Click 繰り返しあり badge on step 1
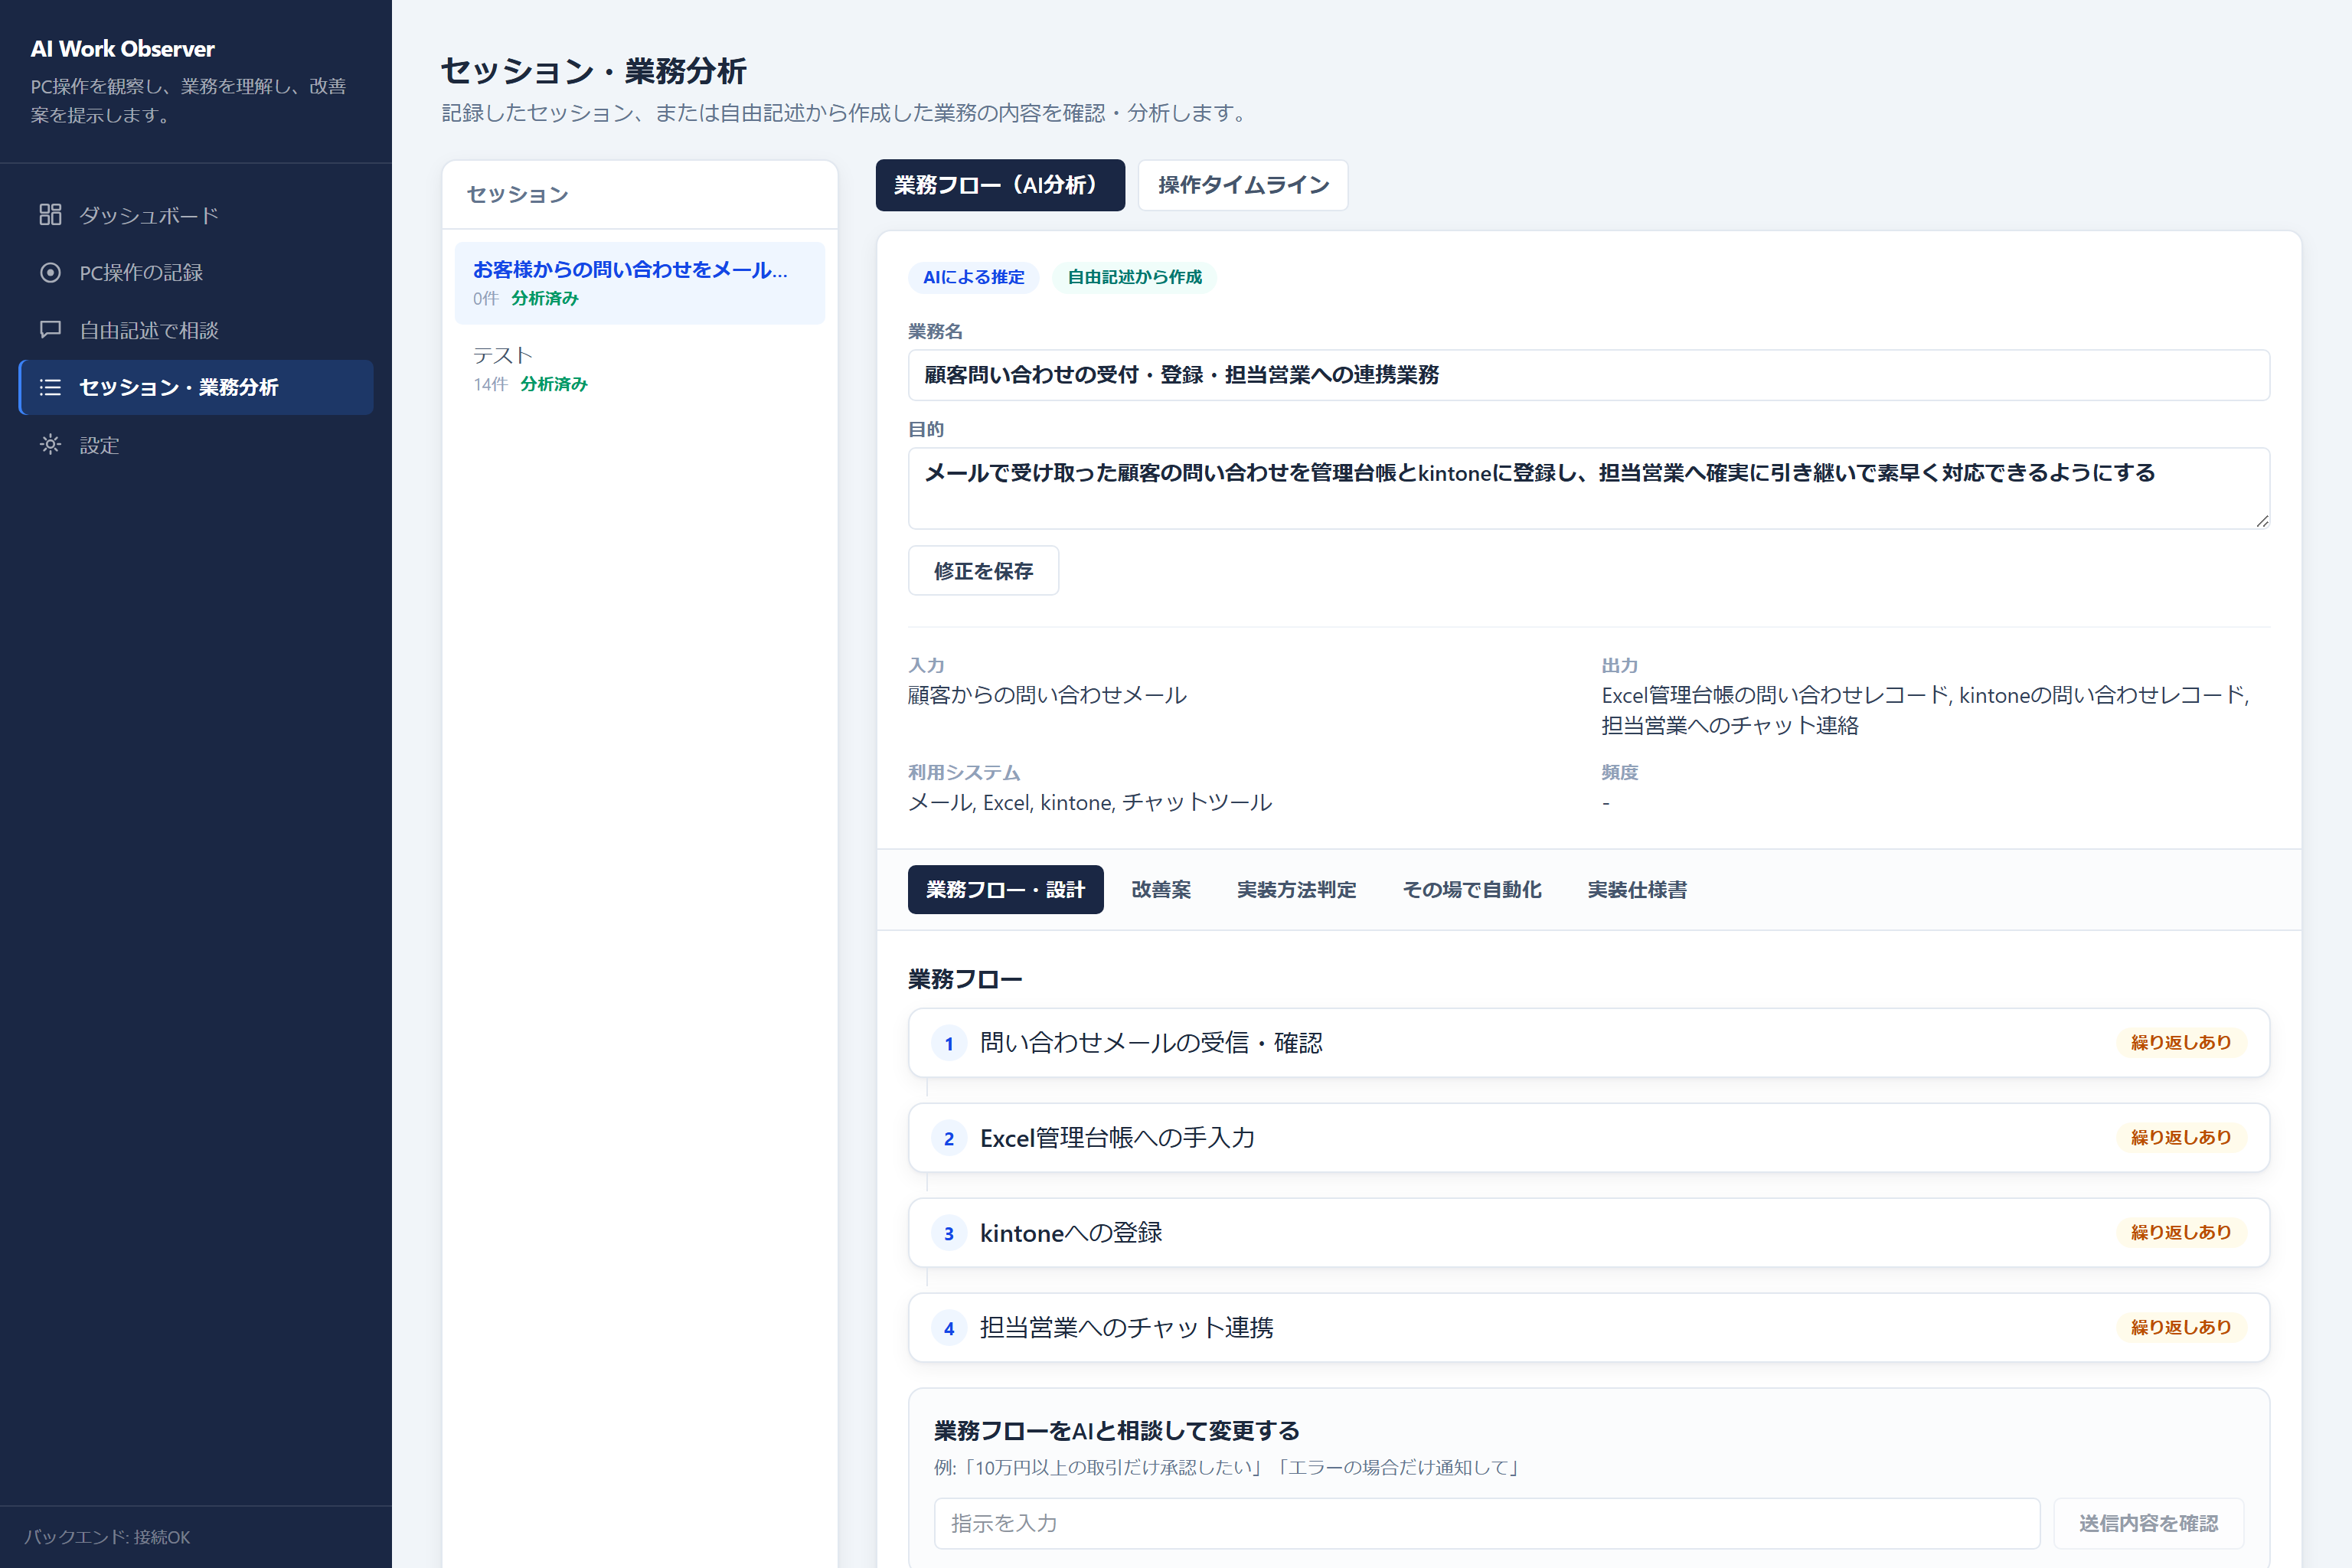 tap(2180, 1043)
